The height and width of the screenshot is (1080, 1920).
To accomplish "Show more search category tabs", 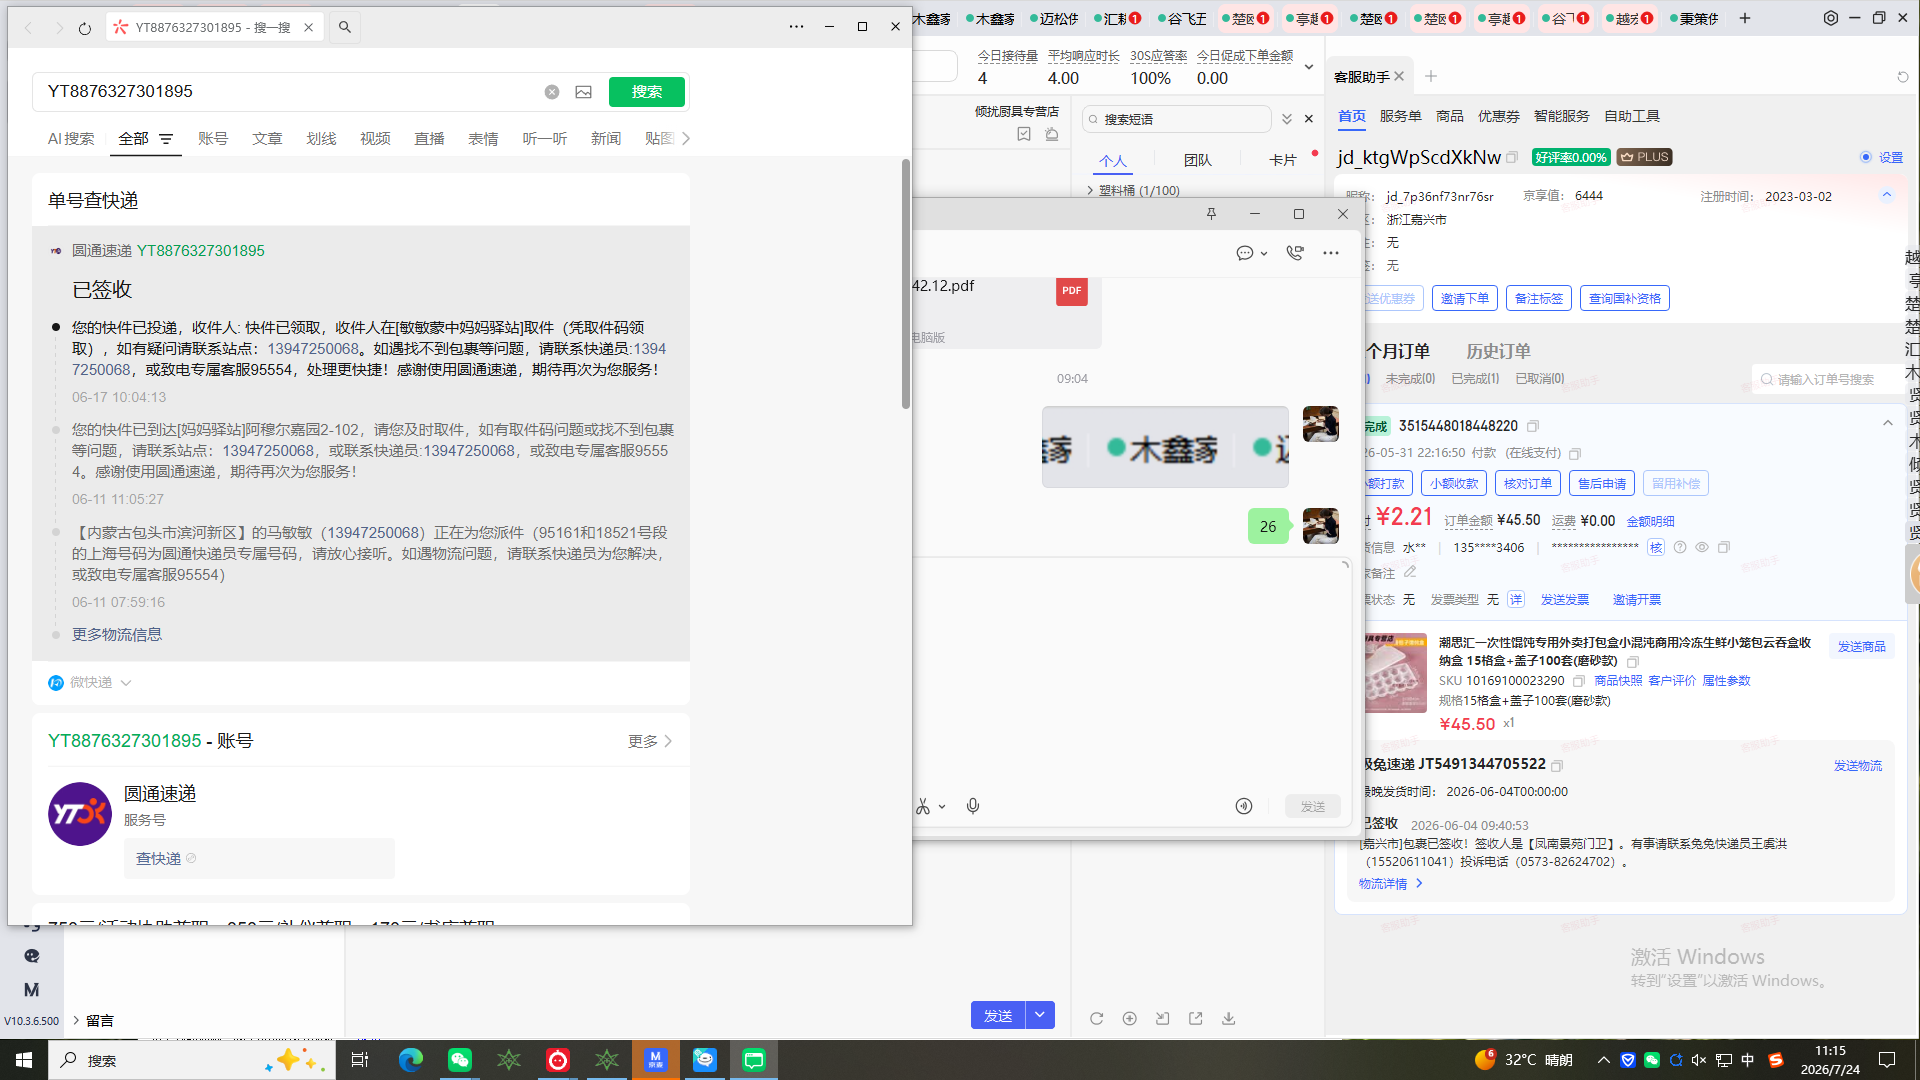I will coord(686,139).
